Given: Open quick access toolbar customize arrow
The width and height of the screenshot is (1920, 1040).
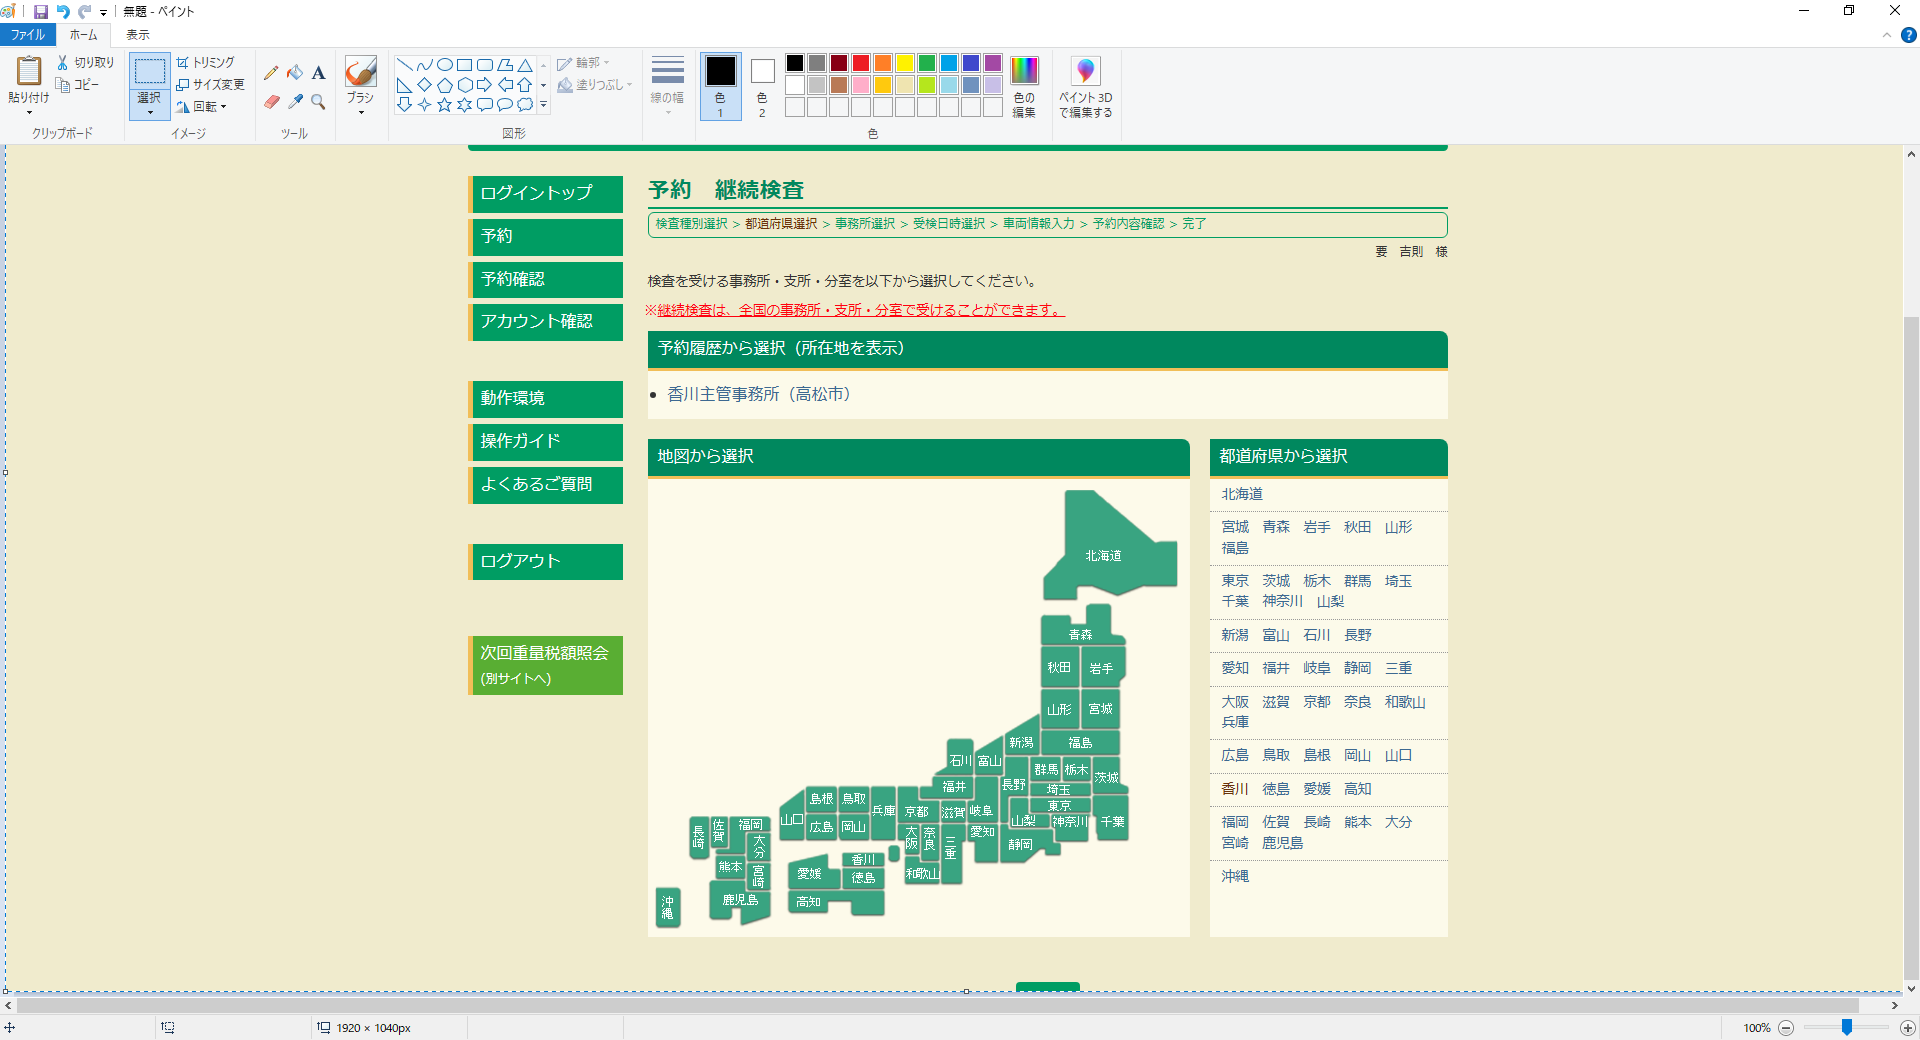Looking at the screenshot, I should click(103, 13).
